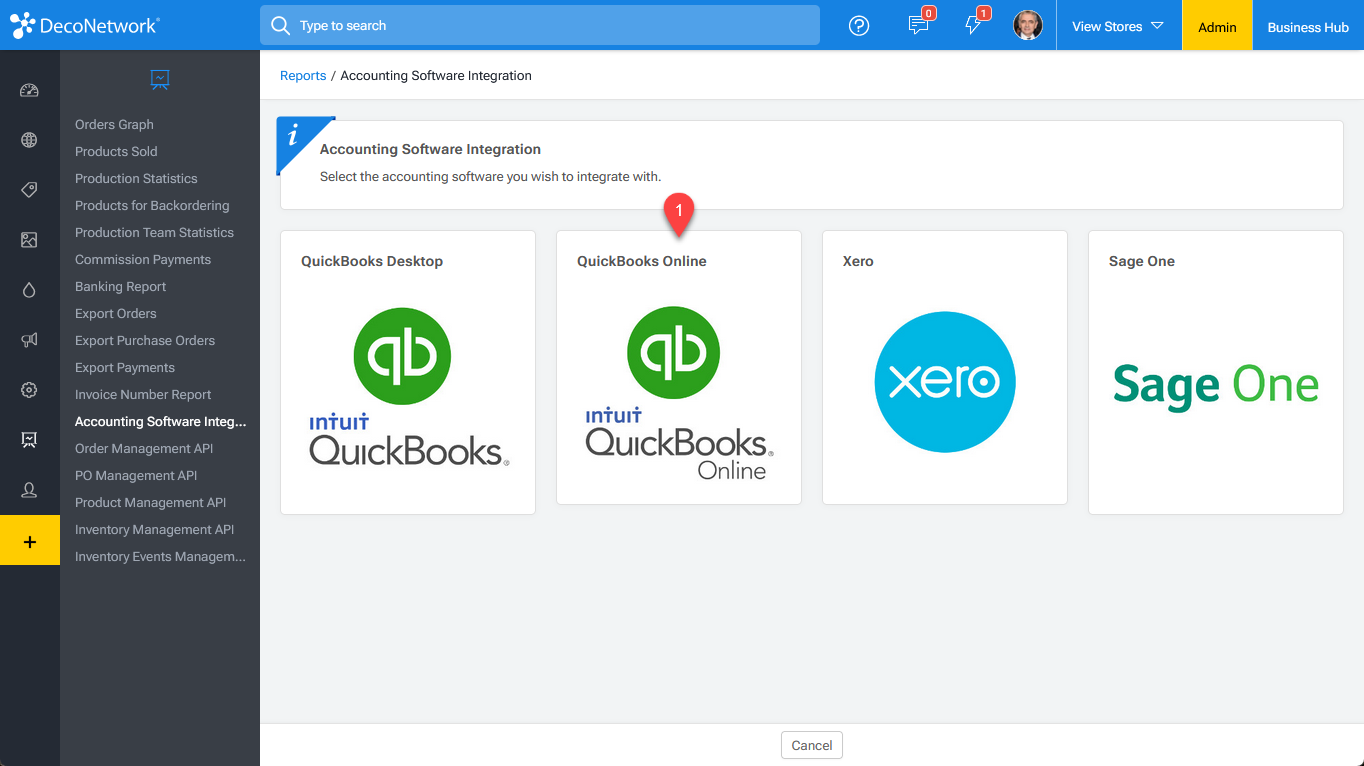Click the user avatar photo

point(1028,25)
